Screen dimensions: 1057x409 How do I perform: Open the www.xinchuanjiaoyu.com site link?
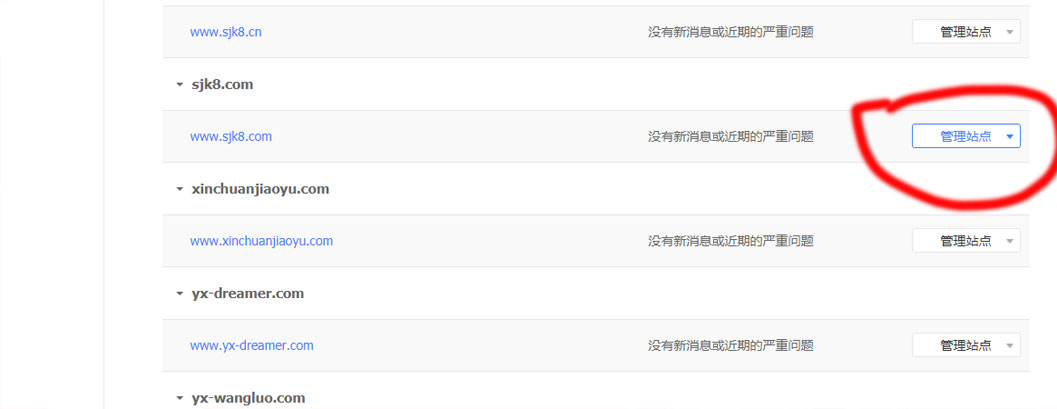[x=261, y=241]
